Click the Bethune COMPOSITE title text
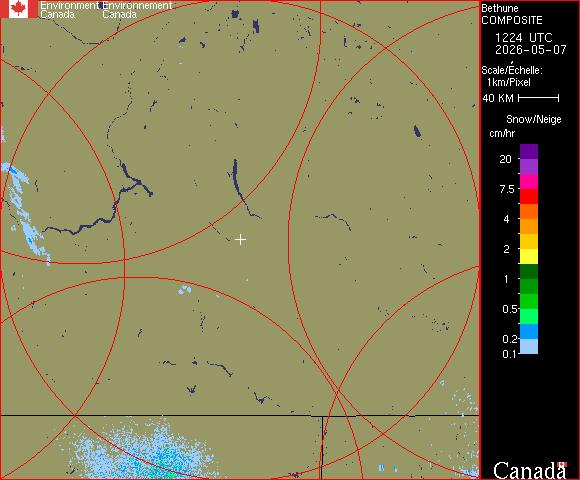Screen dimensions: 580x480 point(512,14)
